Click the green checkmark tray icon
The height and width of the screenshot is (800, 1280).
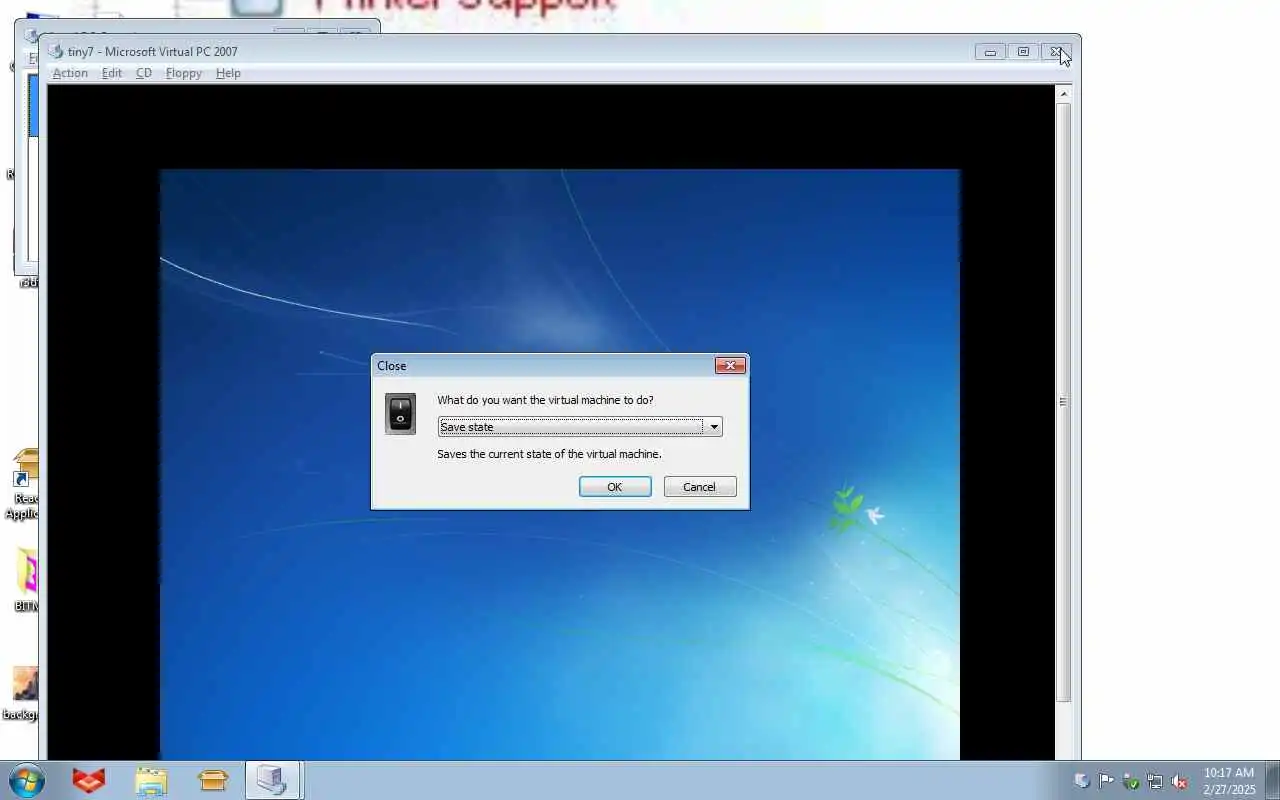(1131, 781)
